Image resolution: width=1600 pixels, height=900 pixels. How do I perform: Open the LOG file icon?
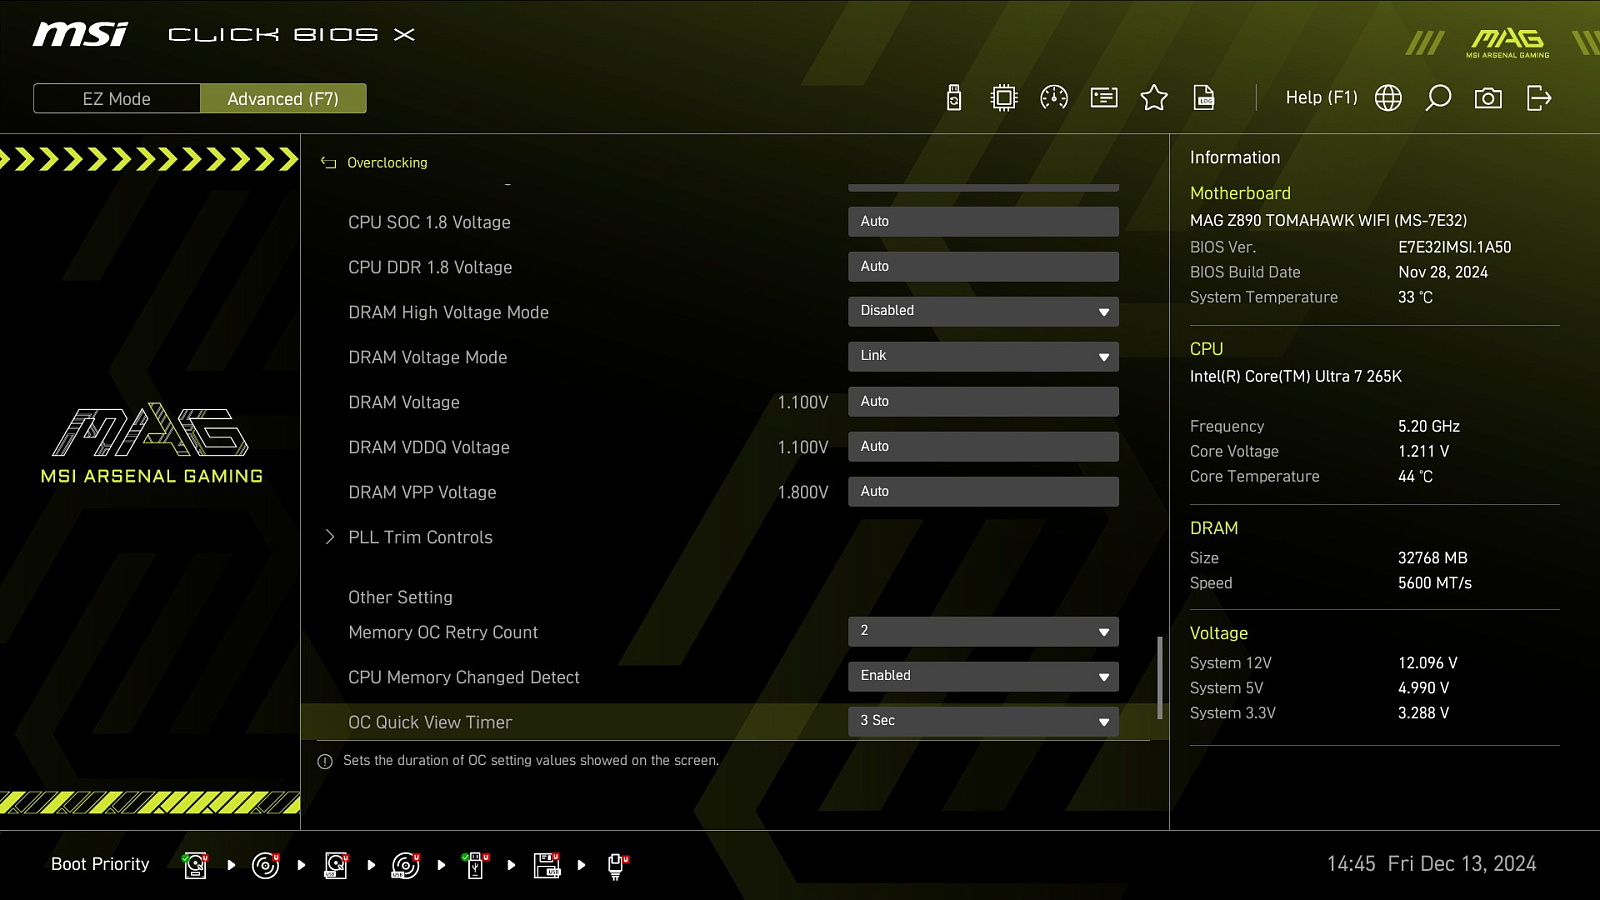[x=1204, y=98]
